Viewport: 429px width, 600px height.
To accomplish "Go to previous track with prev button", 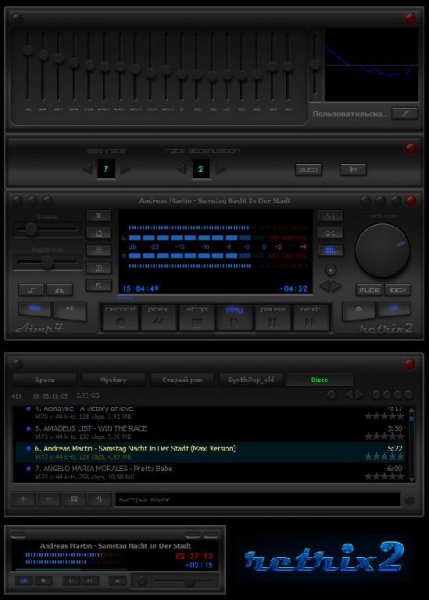I will point(158,317).
